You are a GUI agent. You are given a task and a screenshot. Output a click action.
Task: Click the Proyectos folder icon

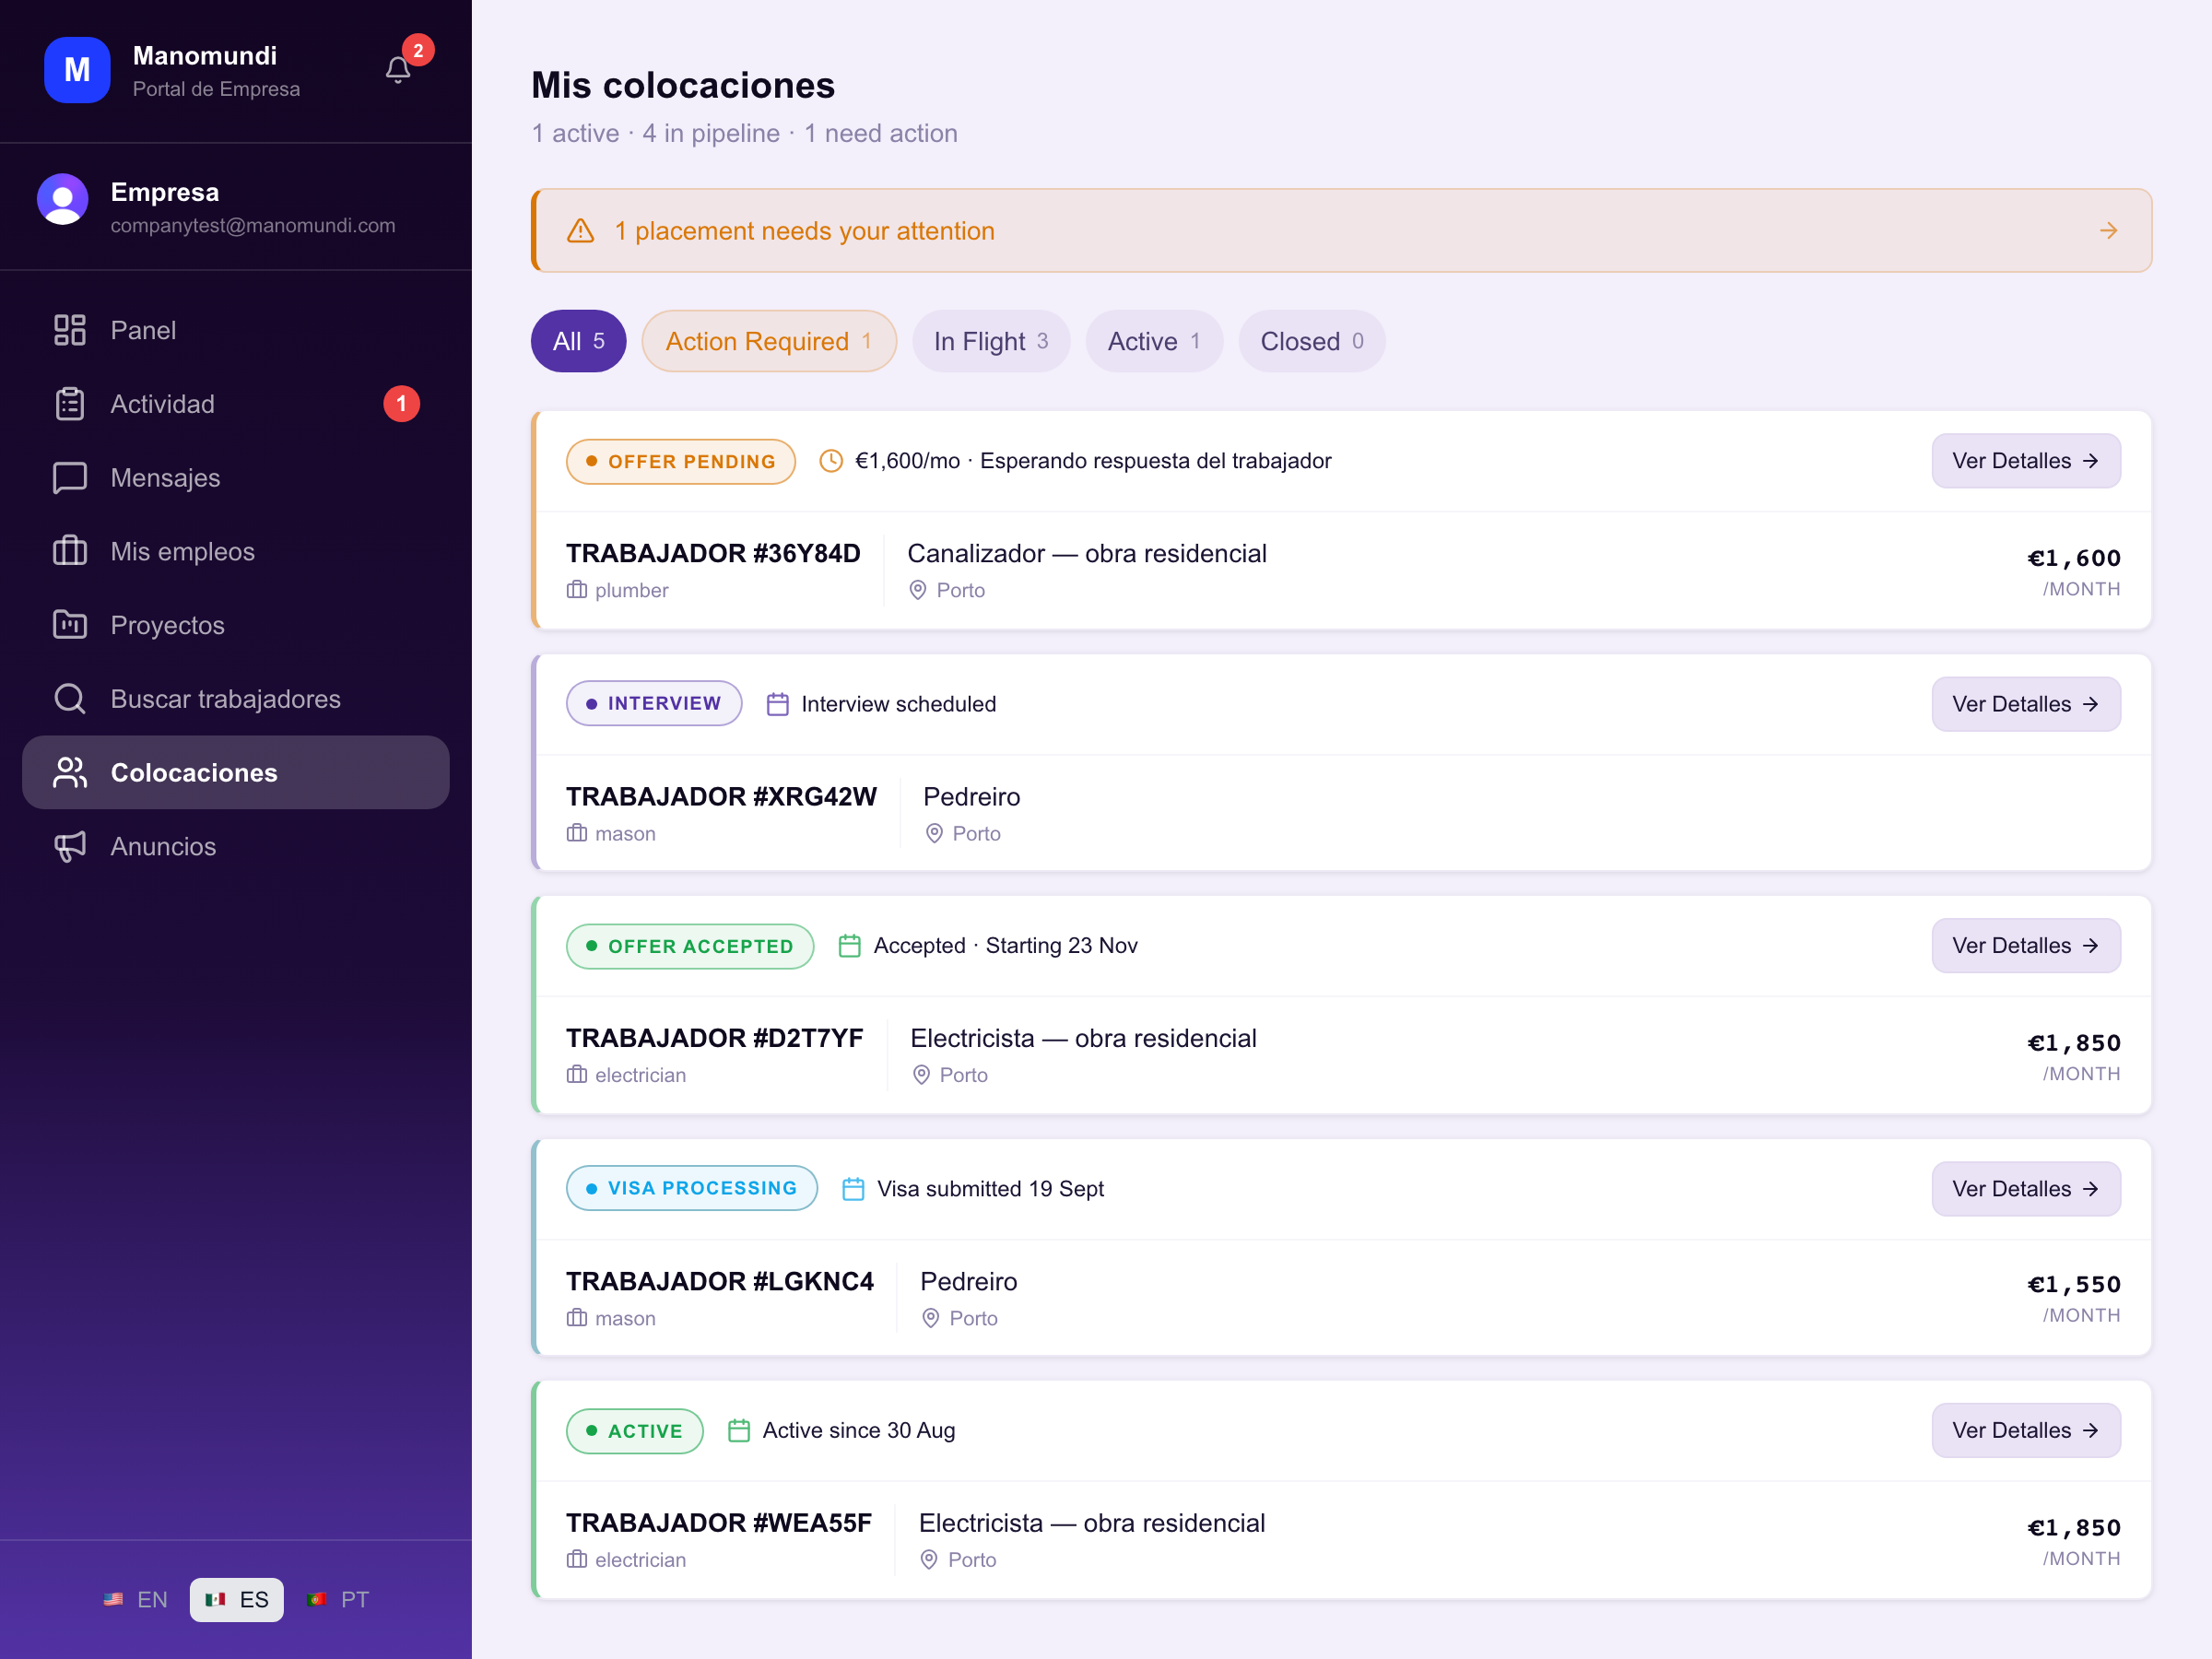[70, 625]
